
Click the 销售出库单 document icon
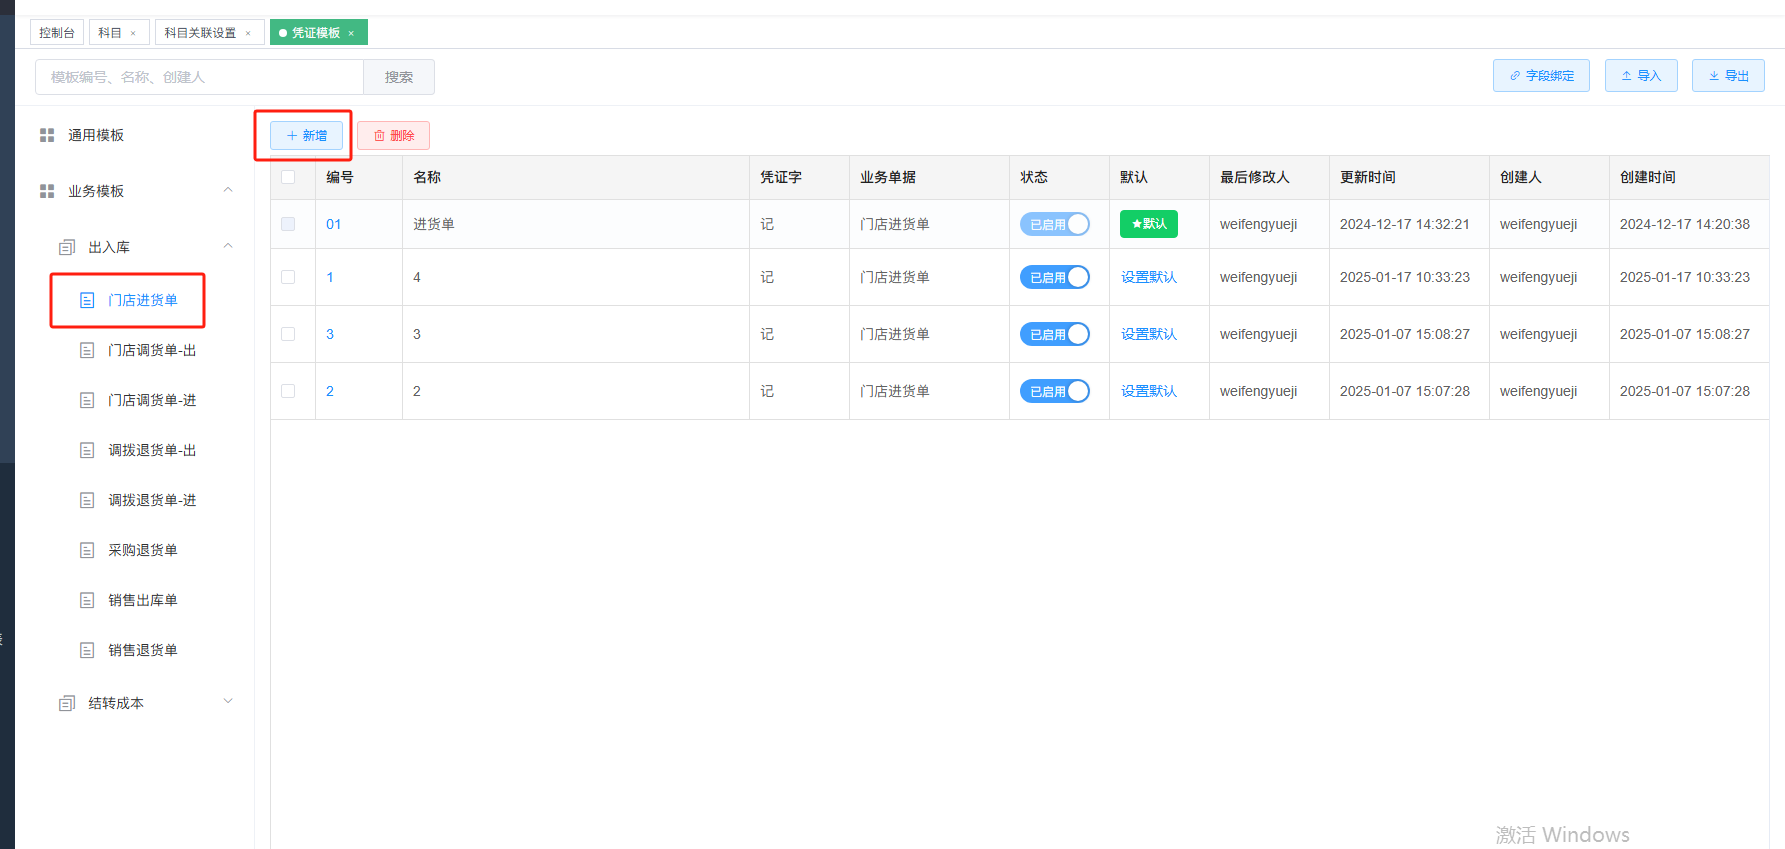(x=87, y=600)
